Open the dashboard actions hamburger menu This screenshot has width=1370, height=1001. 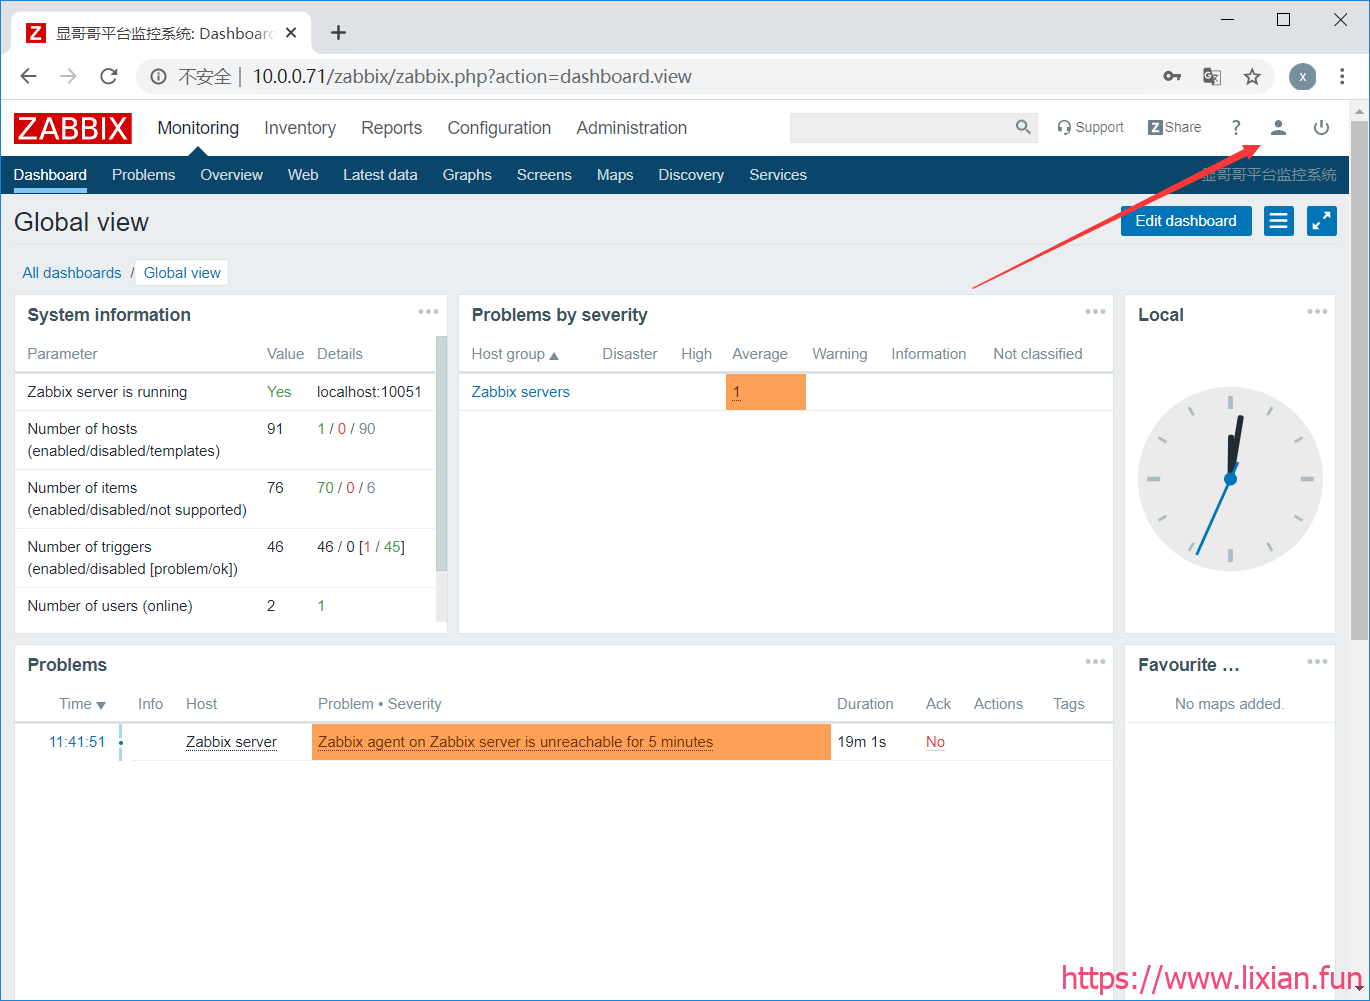click(x=1278, y=221)
